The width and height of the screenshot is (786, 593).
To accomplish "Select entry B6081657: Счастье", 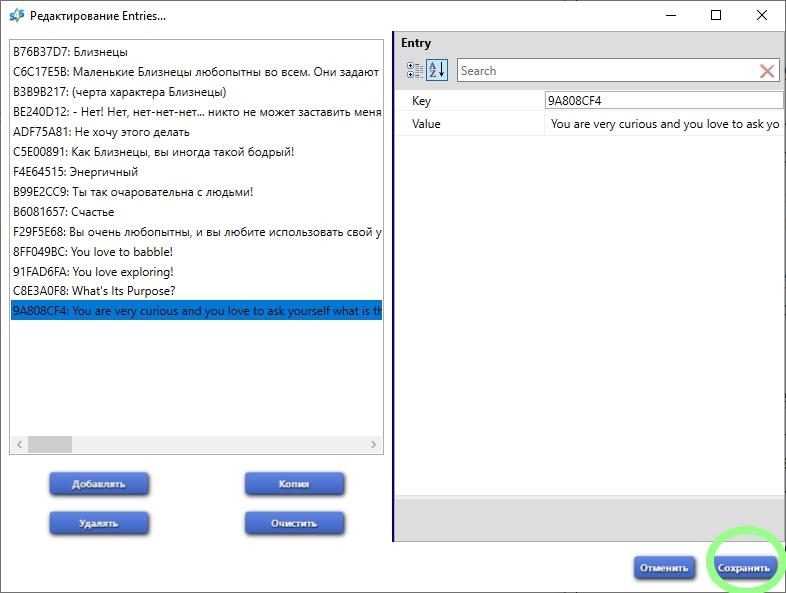I will (63, 212).
